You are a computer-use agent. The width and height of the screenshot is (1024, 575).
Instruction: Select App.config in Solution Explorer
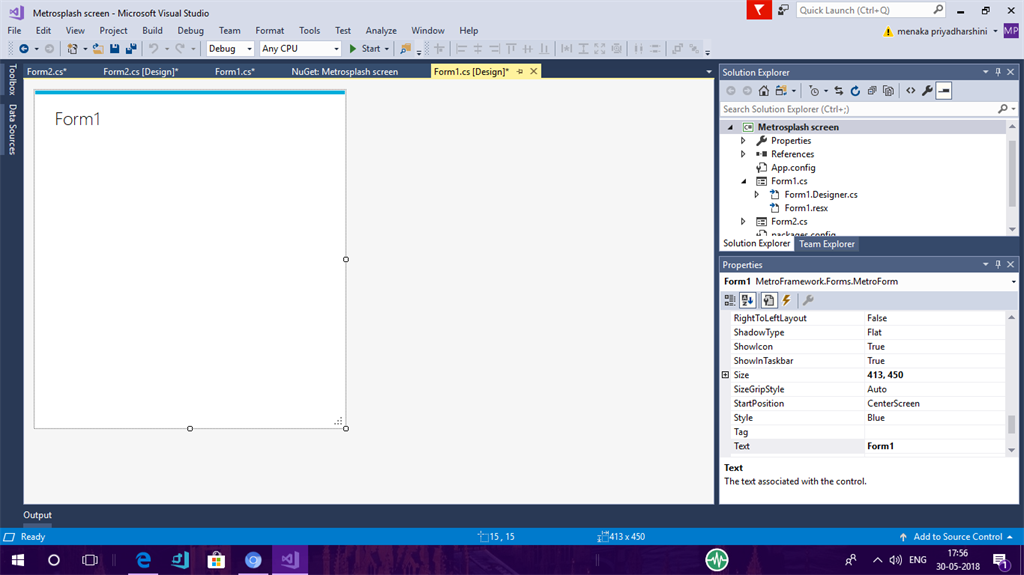(793, 167)
